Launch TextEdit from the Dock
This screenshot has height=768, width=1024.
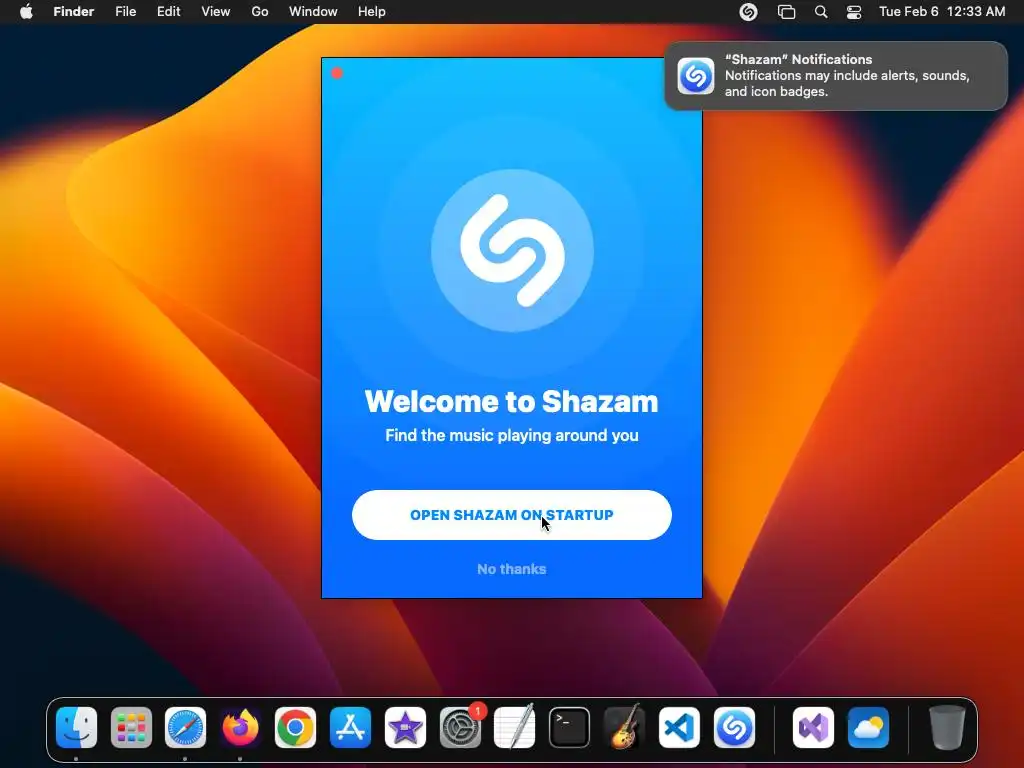point(515,727)
